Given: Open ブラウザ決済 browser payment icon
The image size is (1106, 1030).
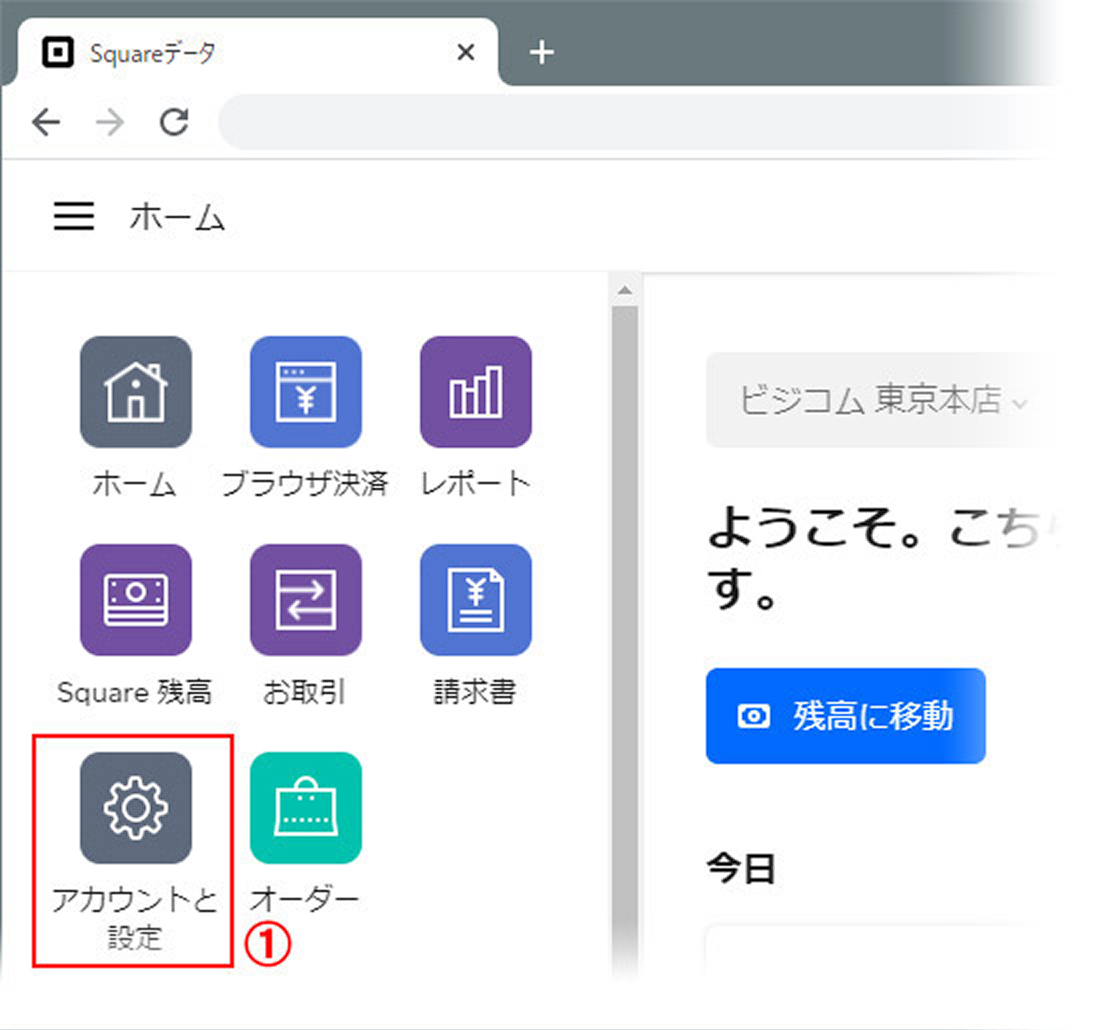Looking at the screenshot, I should pyautogui.click(x=305, y=391).
